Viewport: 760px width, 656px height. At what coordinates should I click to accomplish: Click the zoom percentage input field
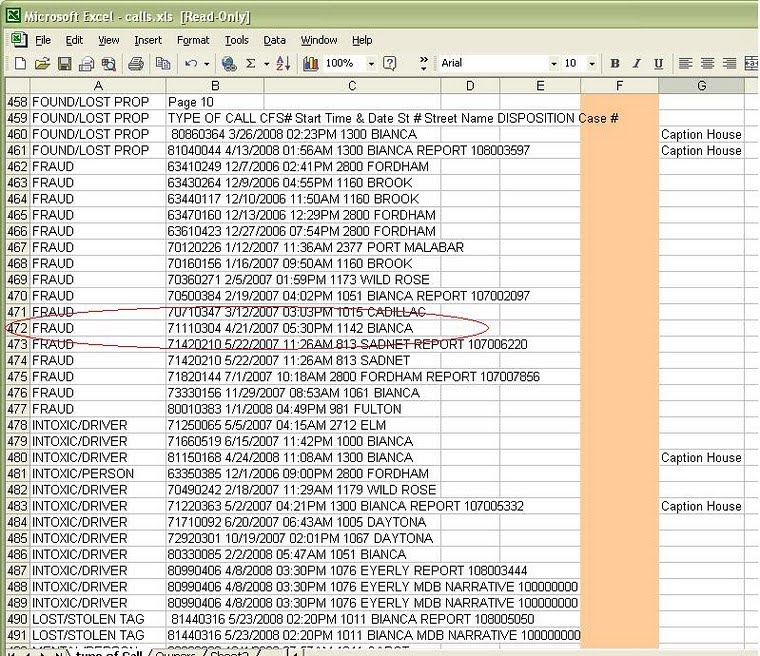coord(345,63)
